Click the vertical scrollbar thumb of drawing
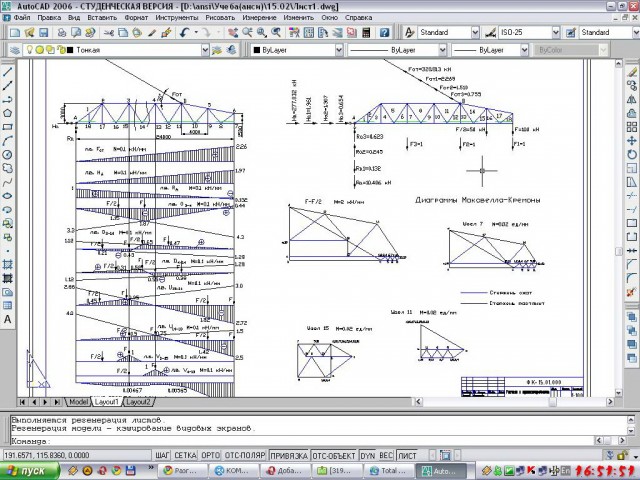640x480 pixels. coord(619,251)
